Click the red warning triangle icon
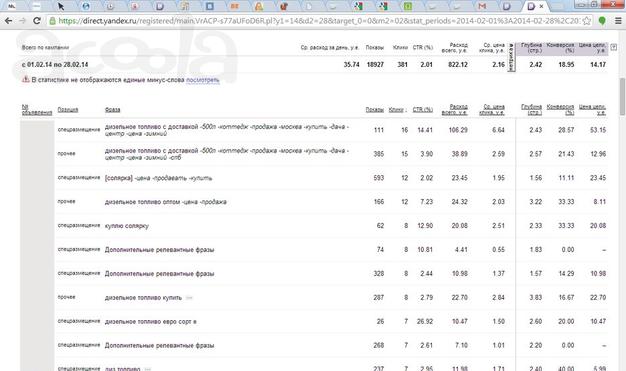The width and height of the screenshot is (626, 371). pos(26,79)
